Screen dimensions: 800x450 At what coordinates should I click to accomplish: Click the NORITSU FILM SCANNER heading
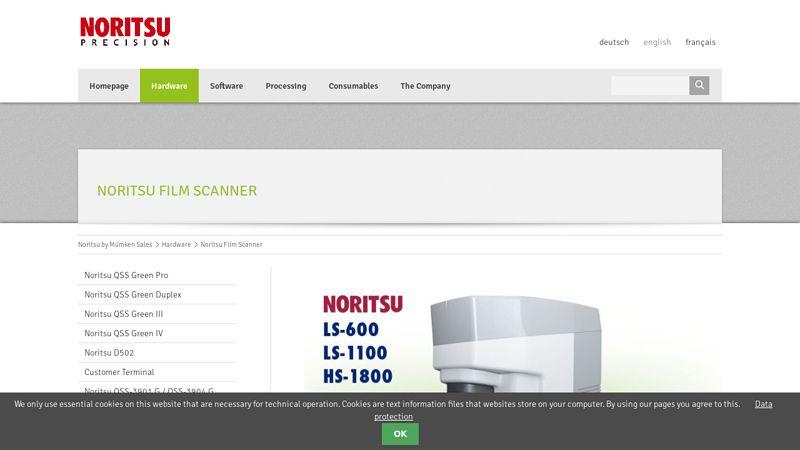click(177, 191)
